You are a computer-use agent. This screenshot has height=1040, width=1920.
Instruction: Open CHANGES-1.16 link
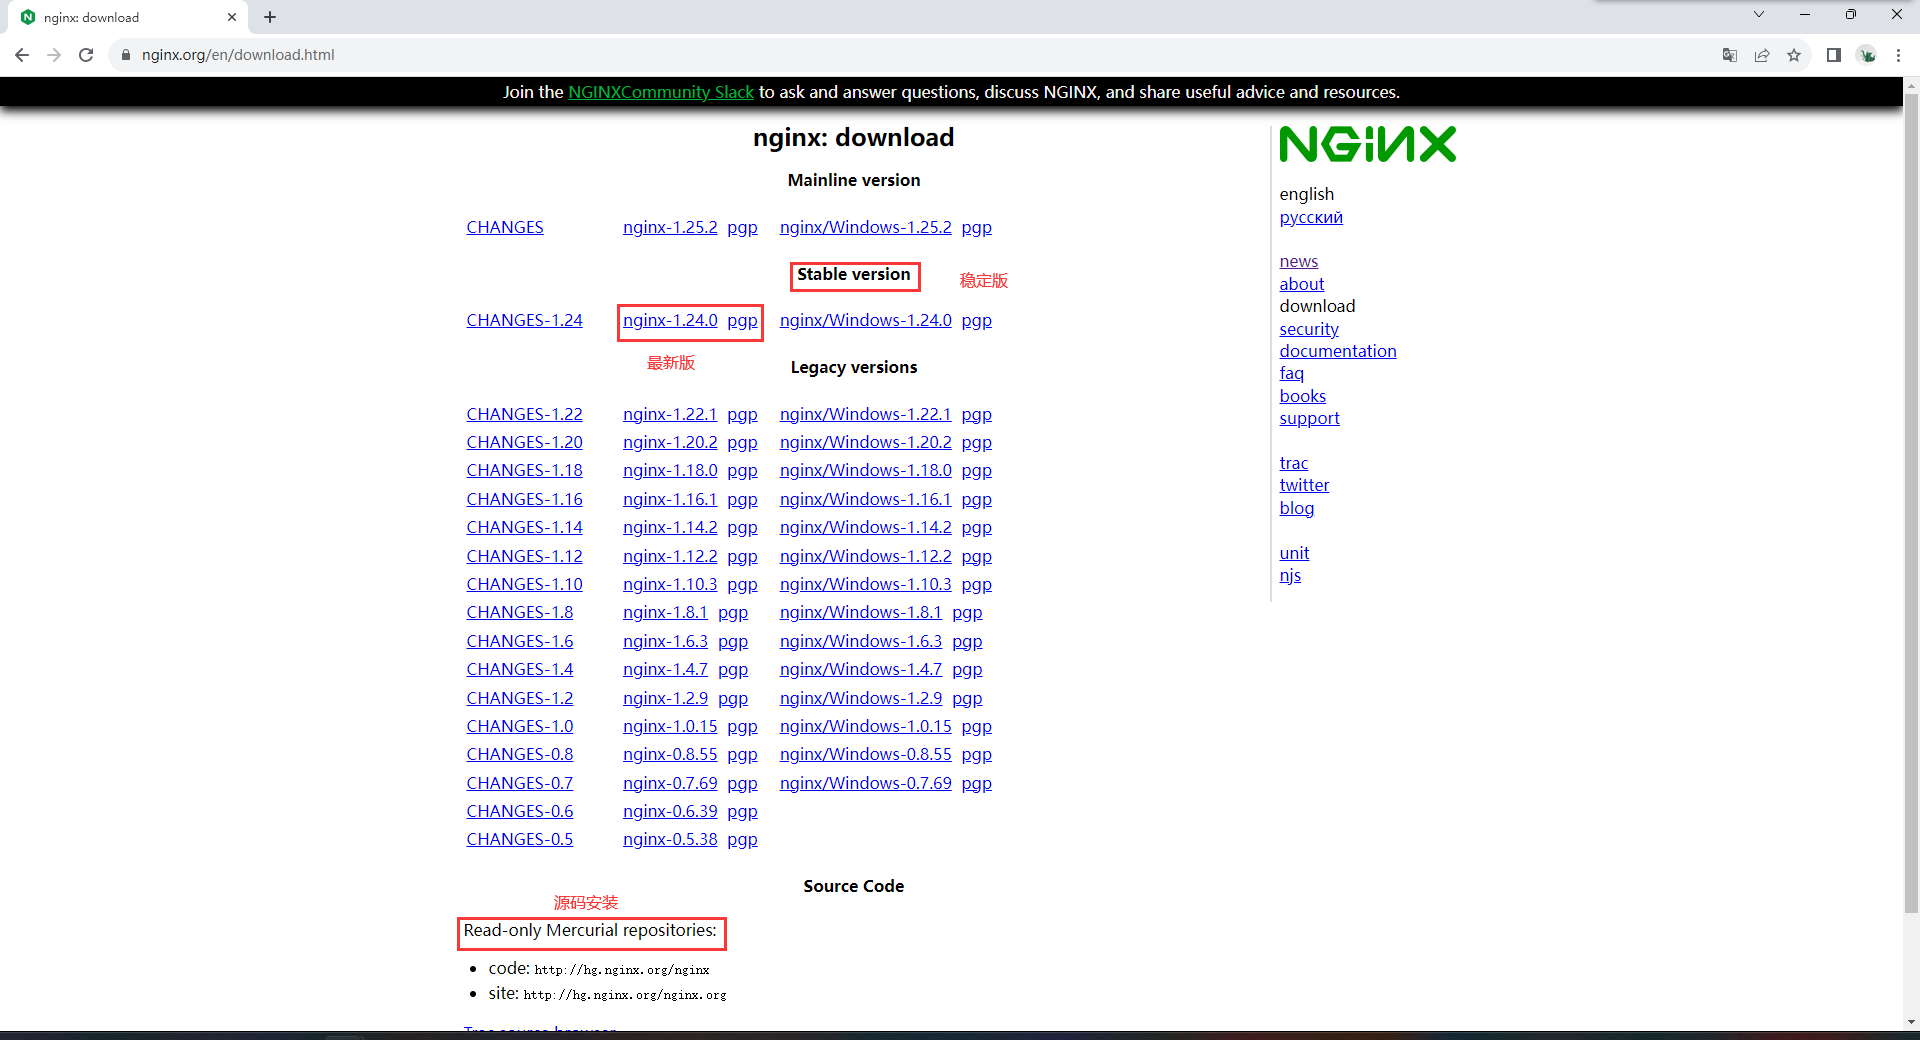[524, 499]
